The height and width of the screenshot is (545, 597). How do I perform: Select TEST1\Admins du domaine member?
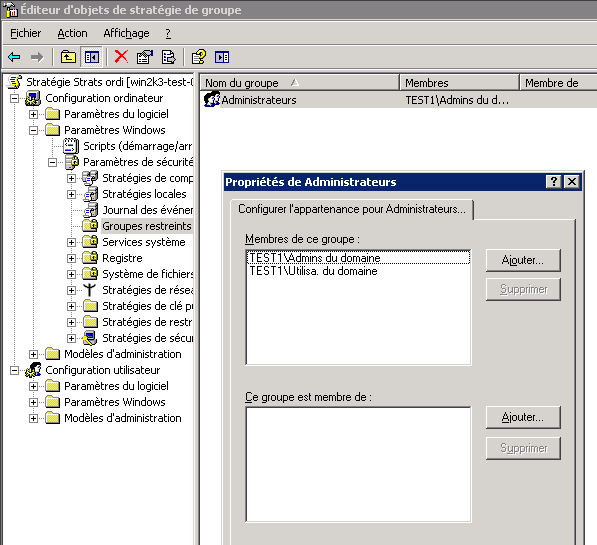tap(358, 258)
